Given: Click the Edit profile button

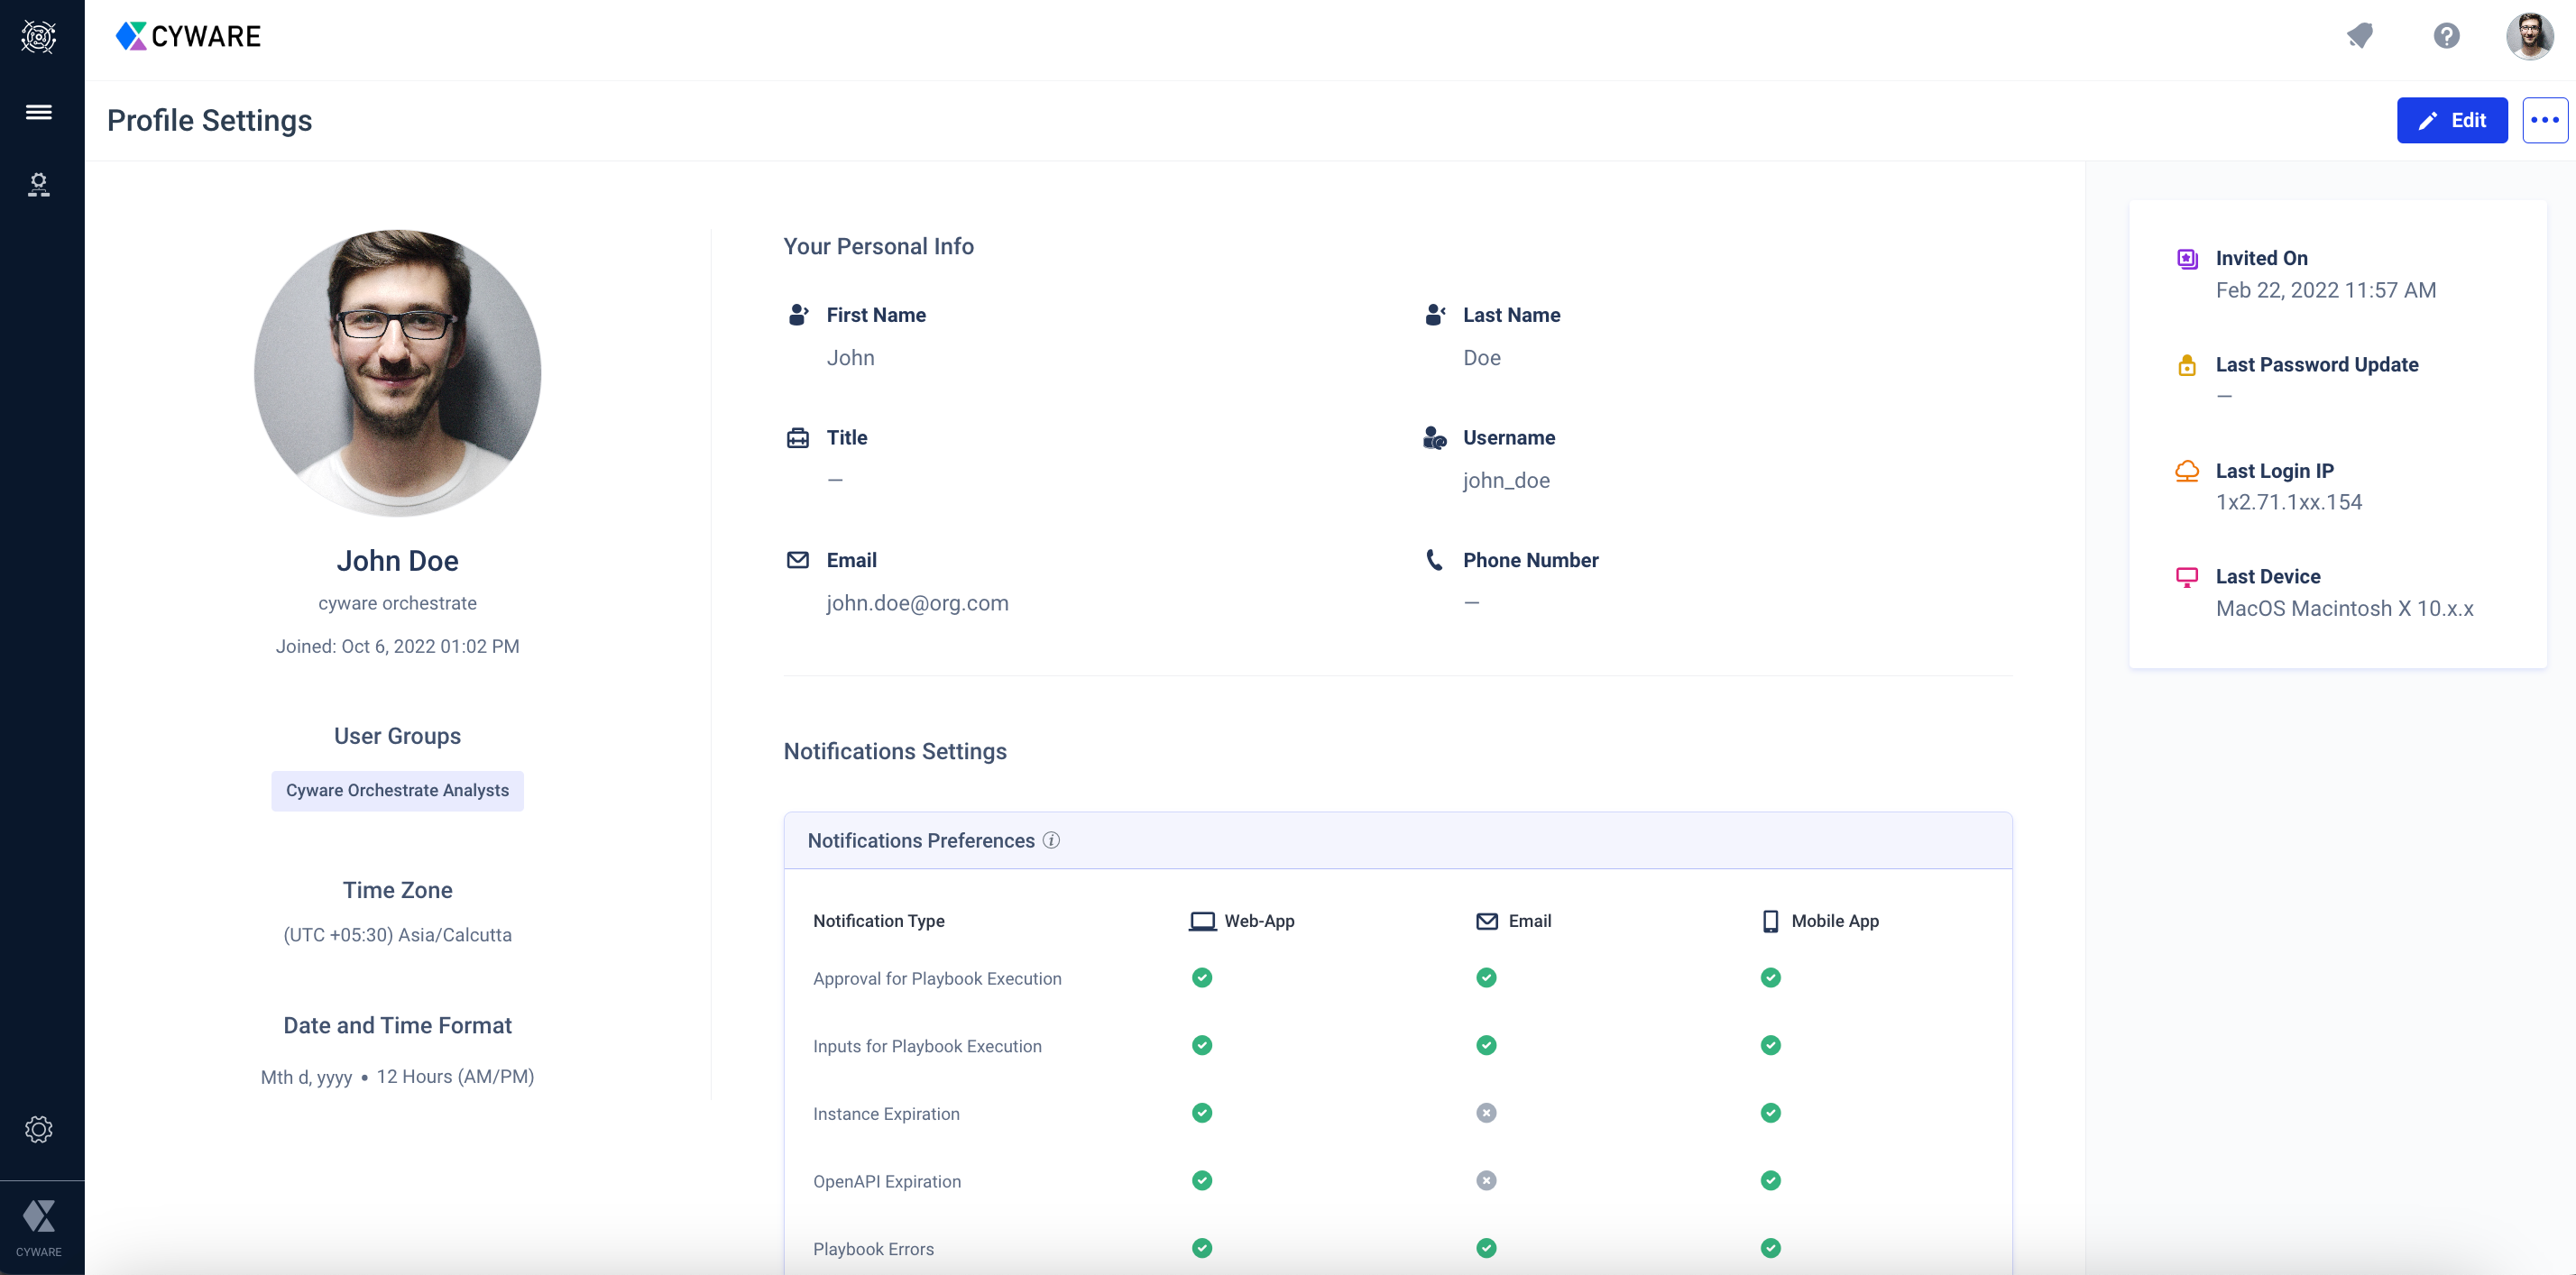Looking at the screenshot, I should pyautogui.click(x=2451, y=120).
